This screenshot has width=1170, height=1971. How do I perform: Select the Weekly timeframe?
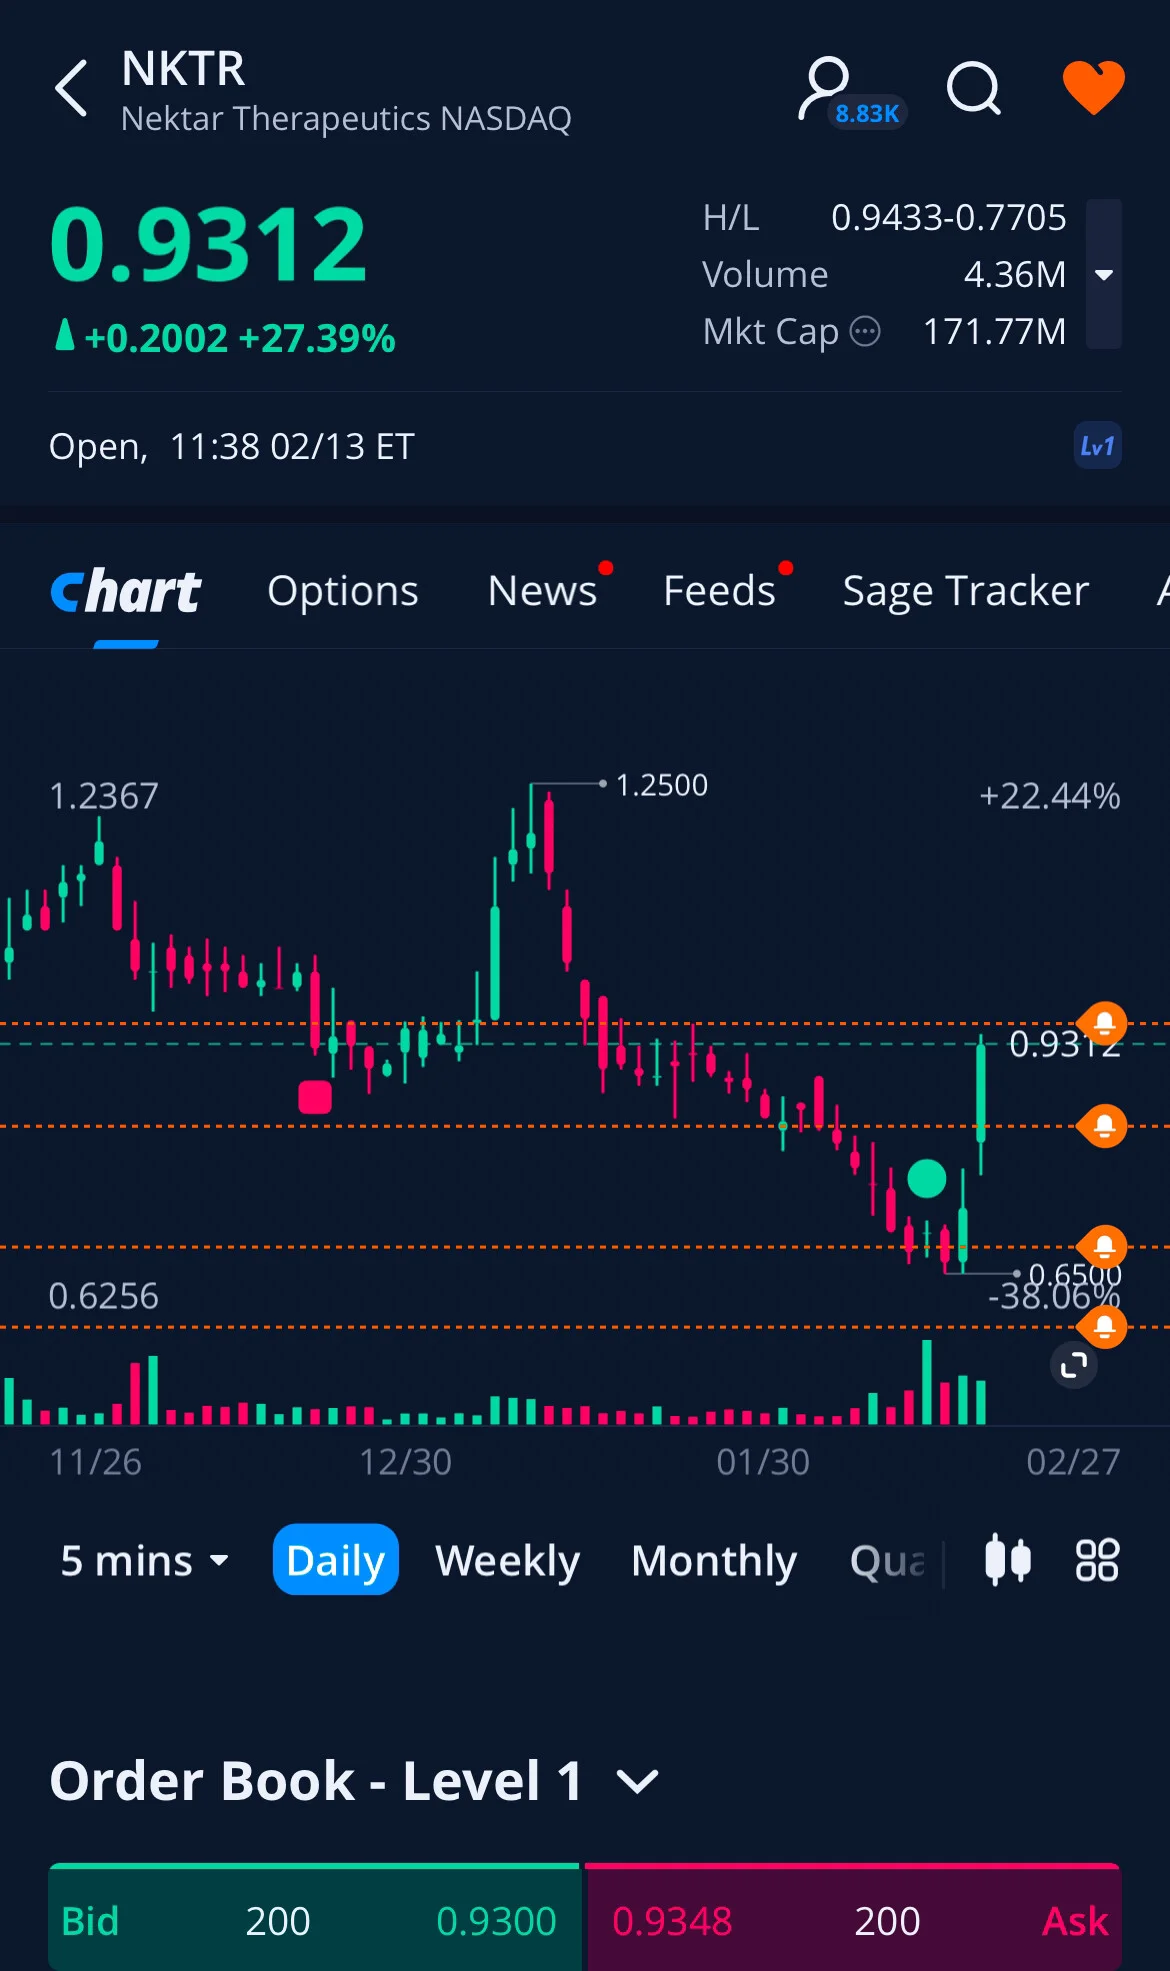coord(508,1561)
